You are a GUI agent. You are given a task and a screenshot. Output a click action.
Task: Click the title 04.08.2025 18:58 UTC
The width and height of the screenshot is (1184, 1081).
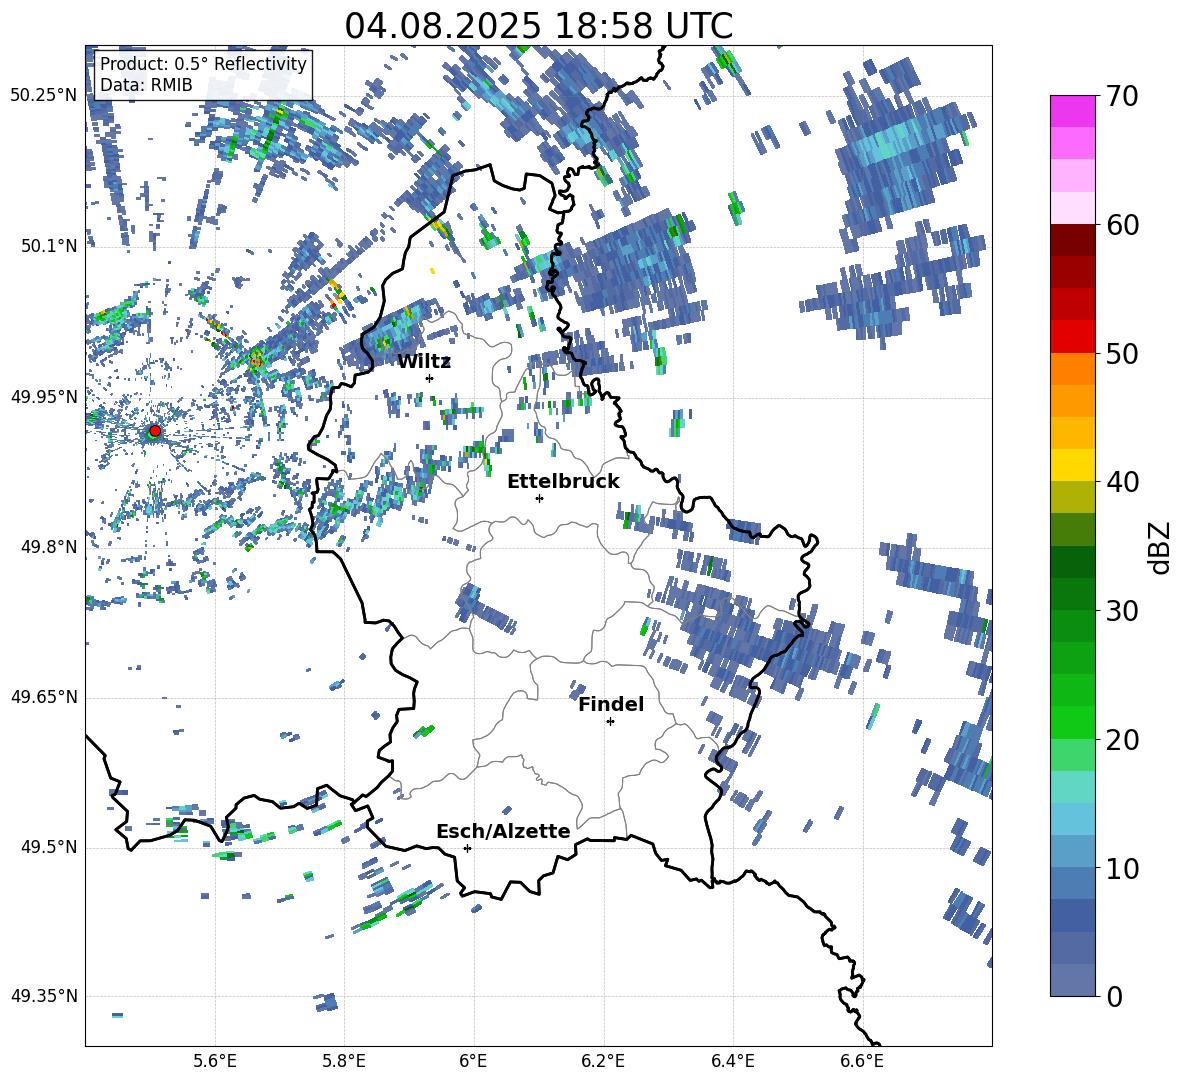(538, 26)
